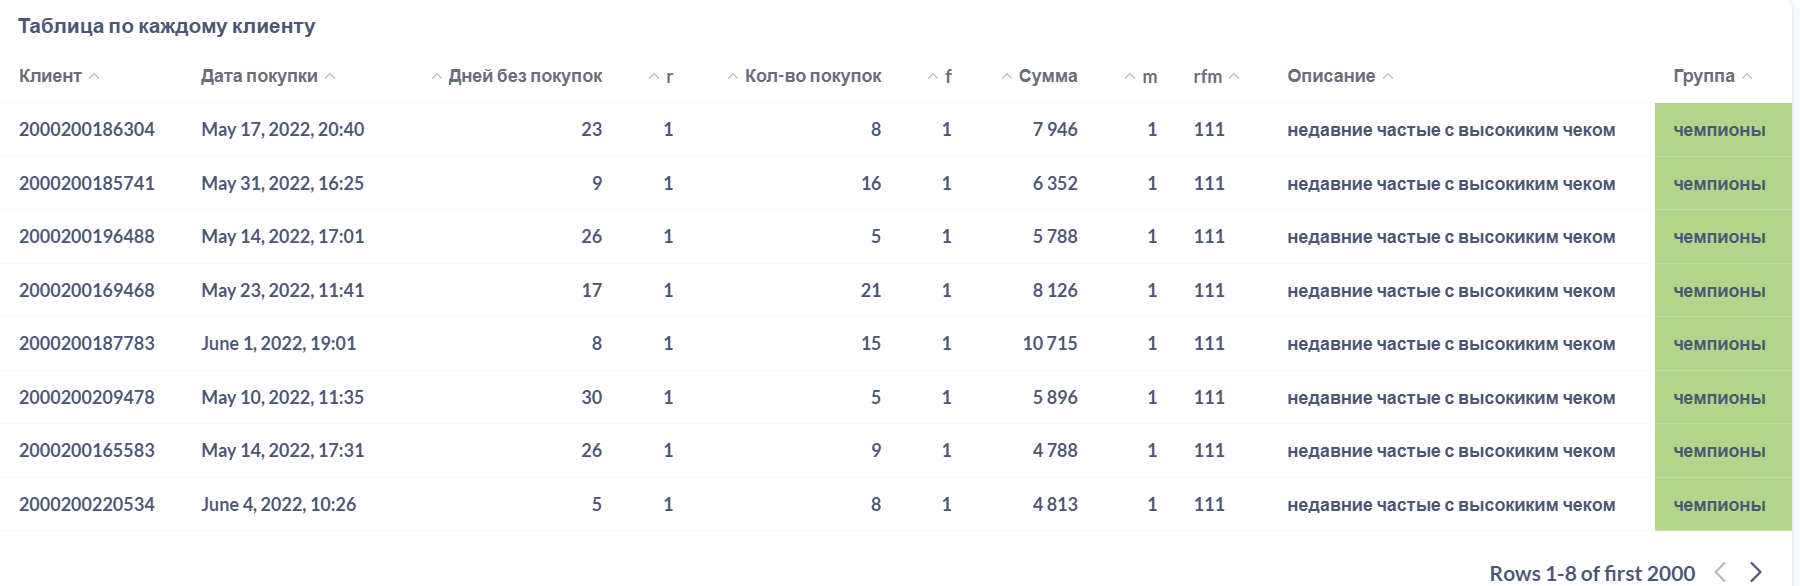Sort by Дата покупки column
This screenshot has width=1800, height=586.
(x=259, y=76)
